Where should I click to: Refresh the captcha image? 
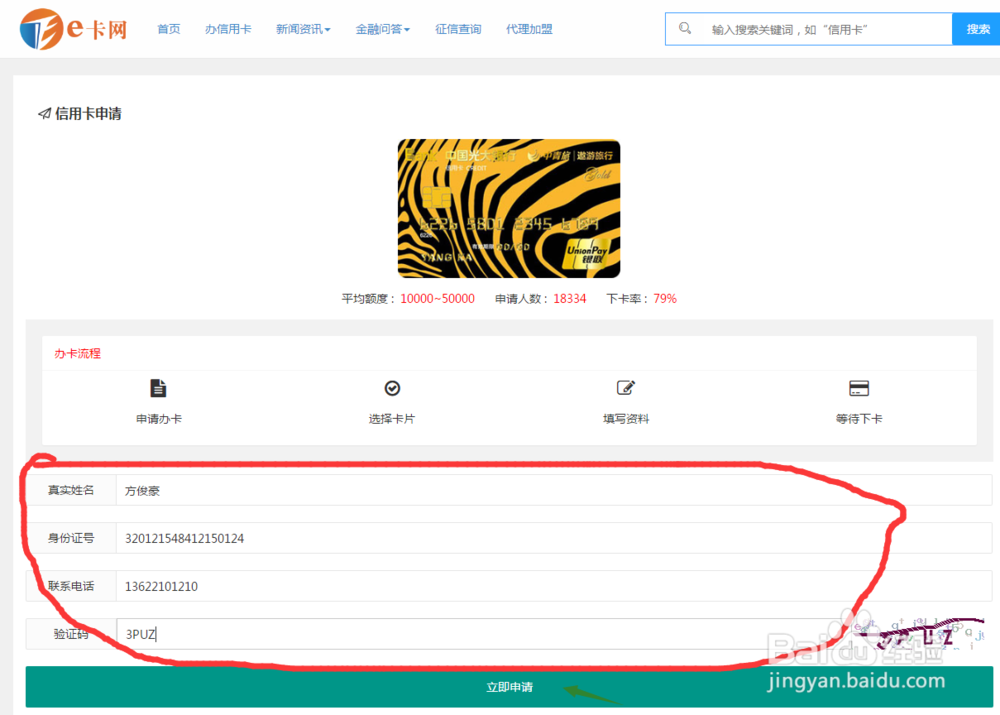pyautogui.click(x=918, y=633)
